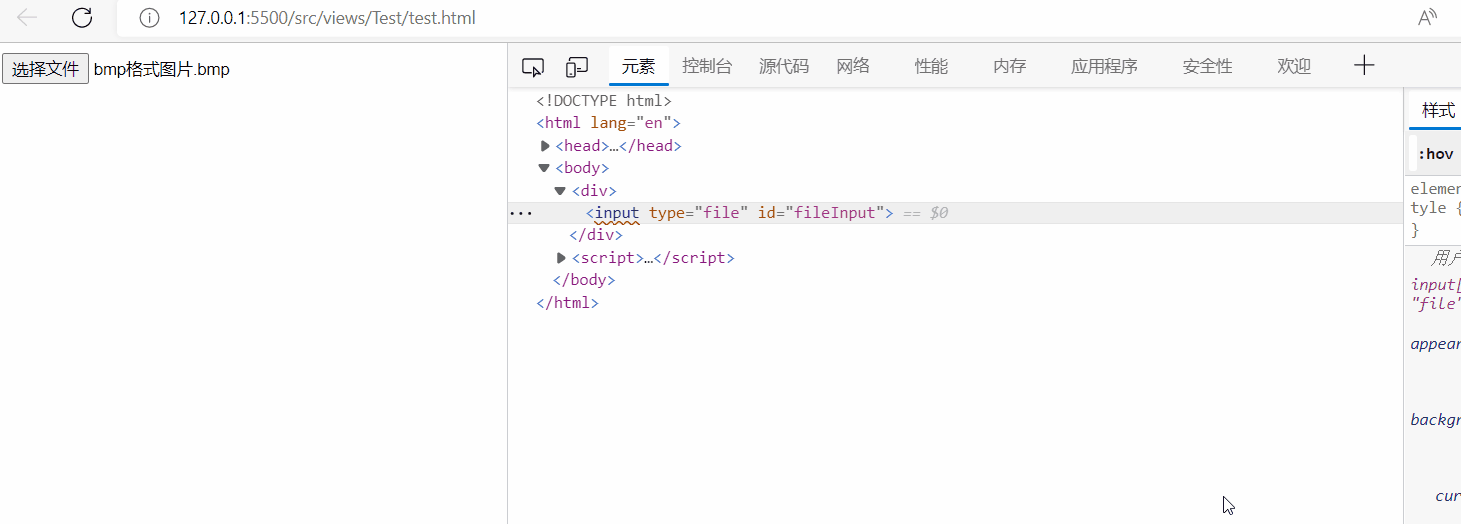1461x524 pixels.
Task: Click the three dots beside input row
Action: point(521,213)
